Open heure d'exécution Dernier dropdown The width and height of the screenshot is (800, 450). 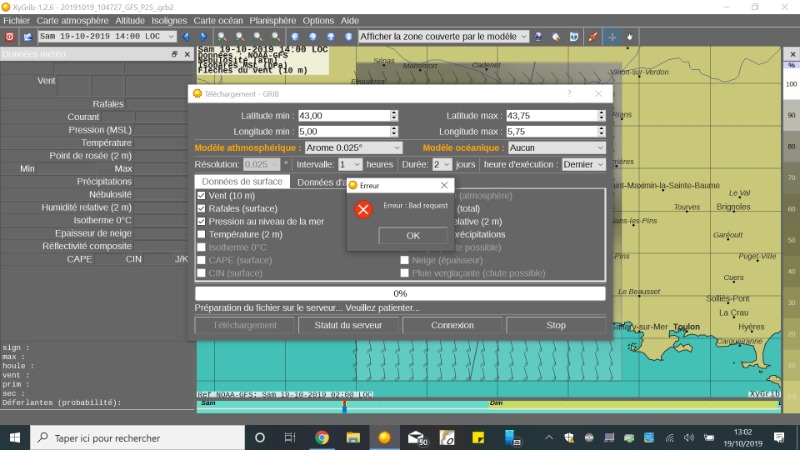coord(583,164)
